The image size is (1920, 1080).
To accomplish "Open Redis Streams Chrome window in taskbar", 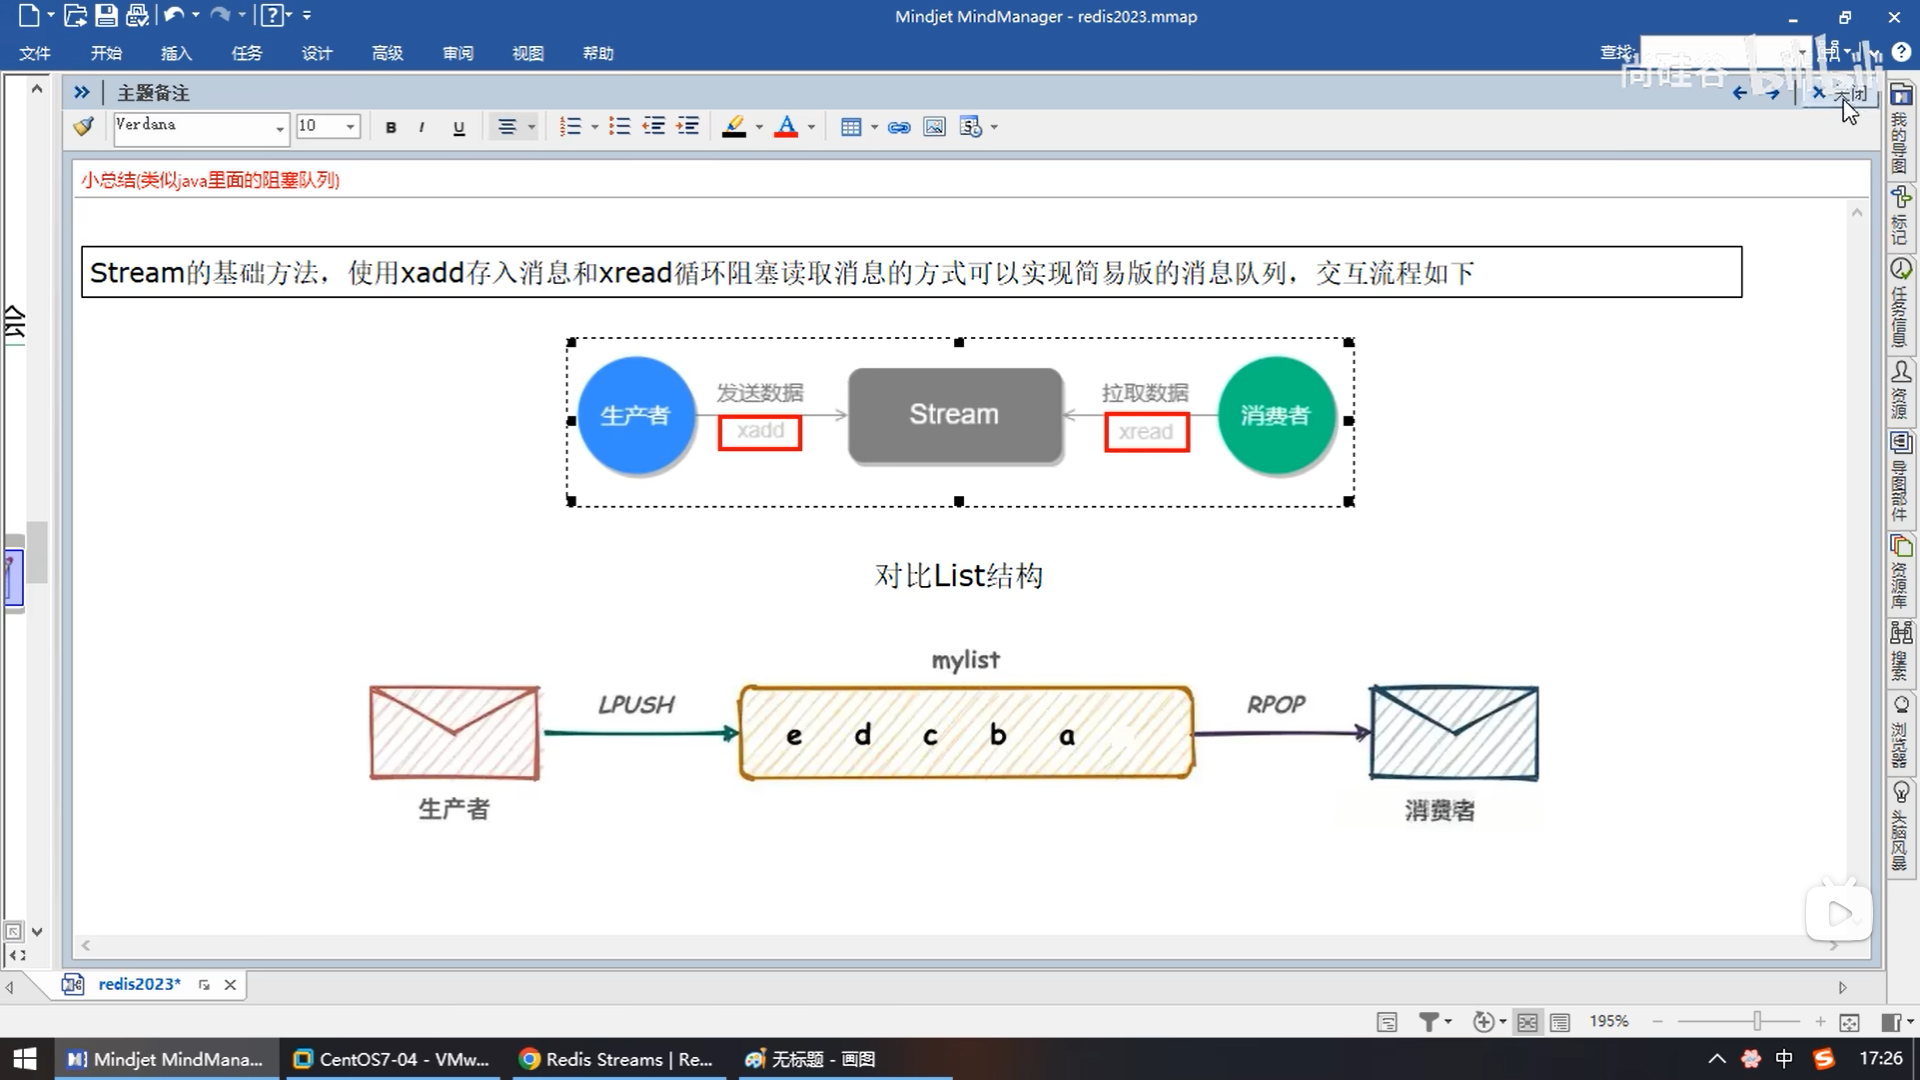I will coord(616,1059).
